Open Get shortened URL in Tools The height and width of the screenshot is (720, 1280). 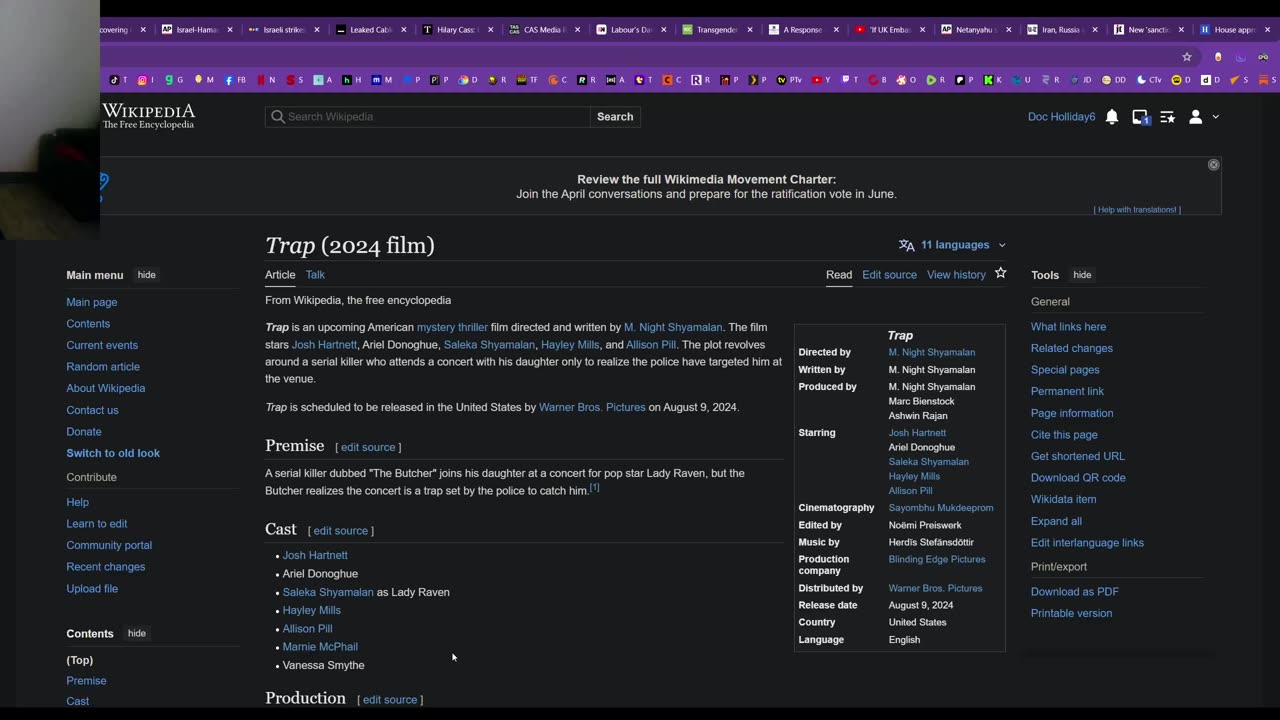point(1078,456)
